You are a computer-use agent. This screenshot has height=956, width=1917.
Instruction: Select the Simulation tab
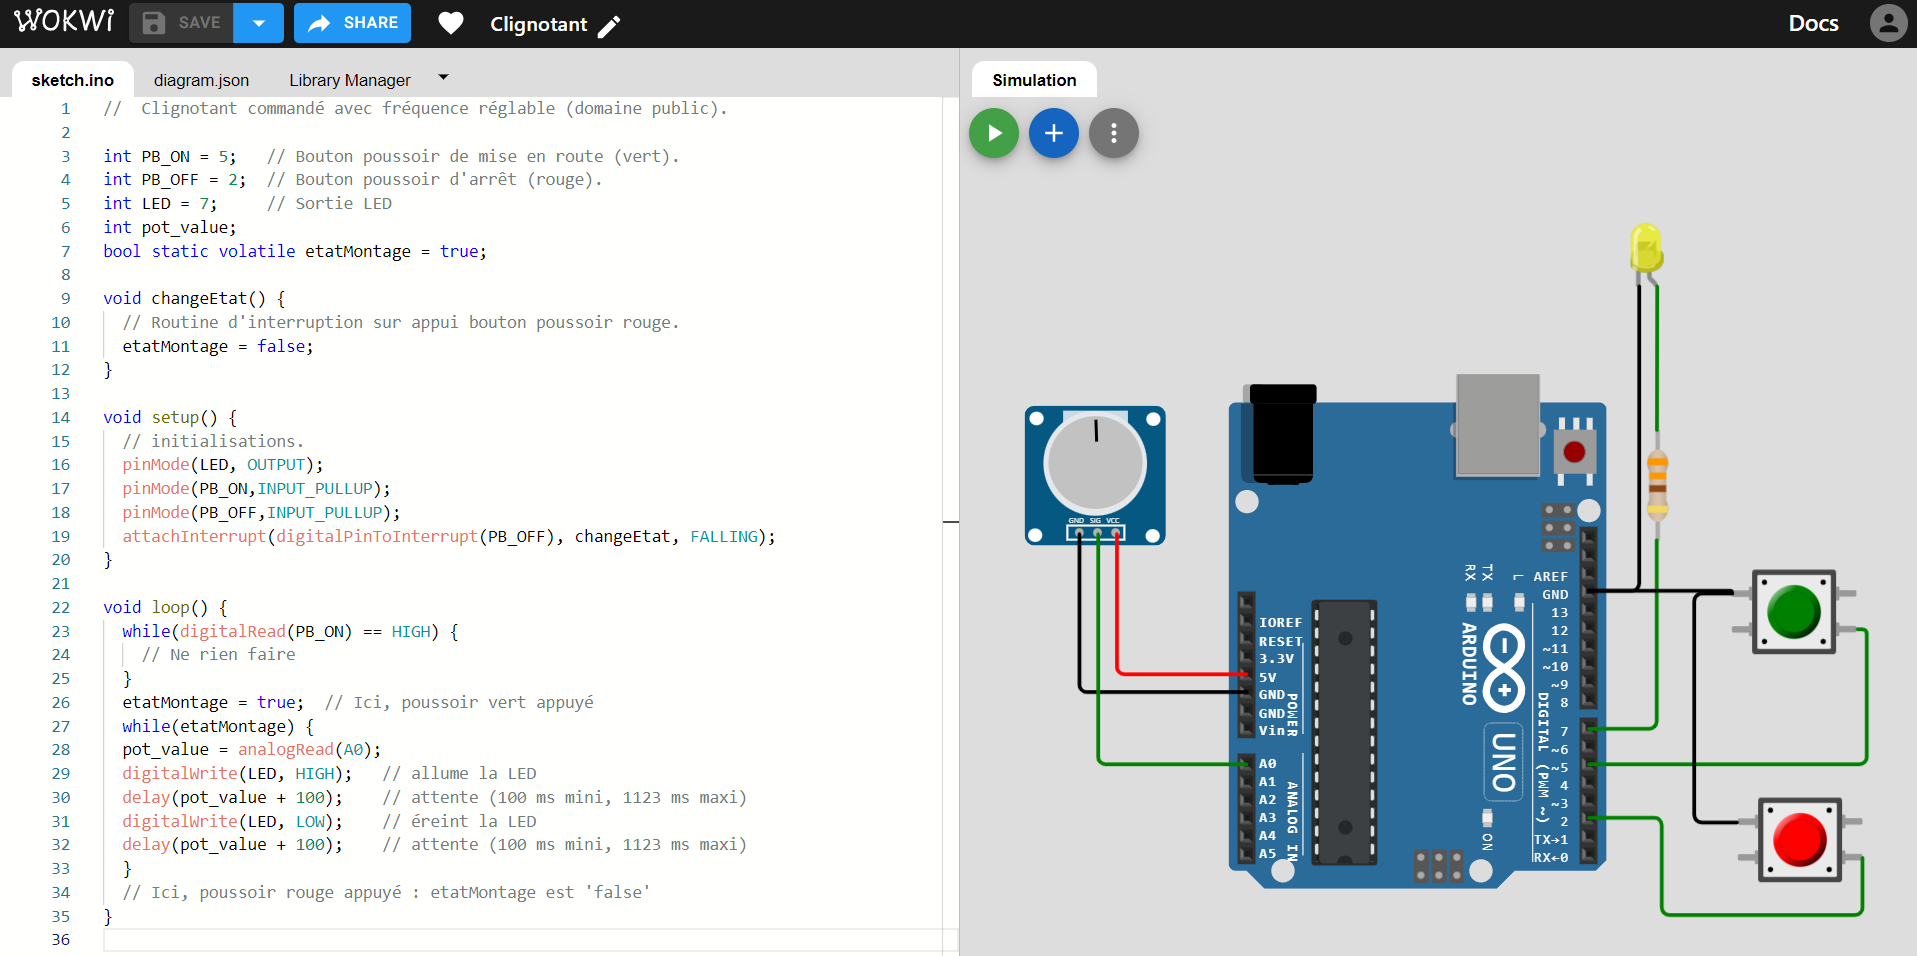click(1034, 80)
